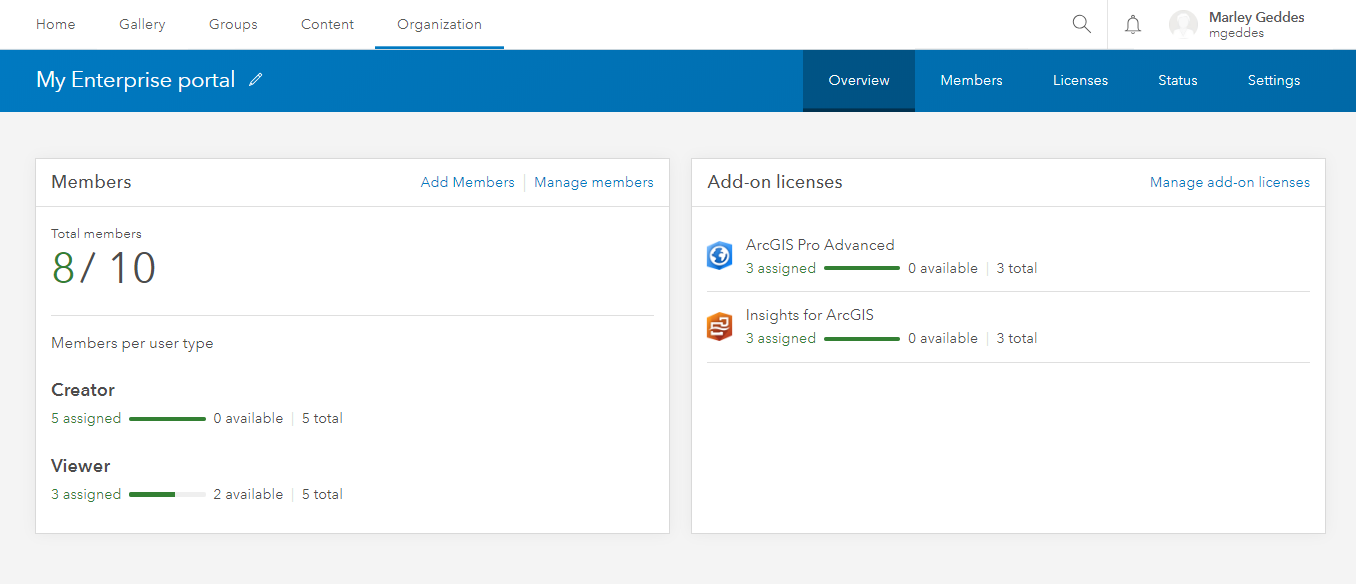The width and height of the screenshot is (1356, 584).
Task: Click the Viewer assigned progress bar
Action: tap(167, 494)
